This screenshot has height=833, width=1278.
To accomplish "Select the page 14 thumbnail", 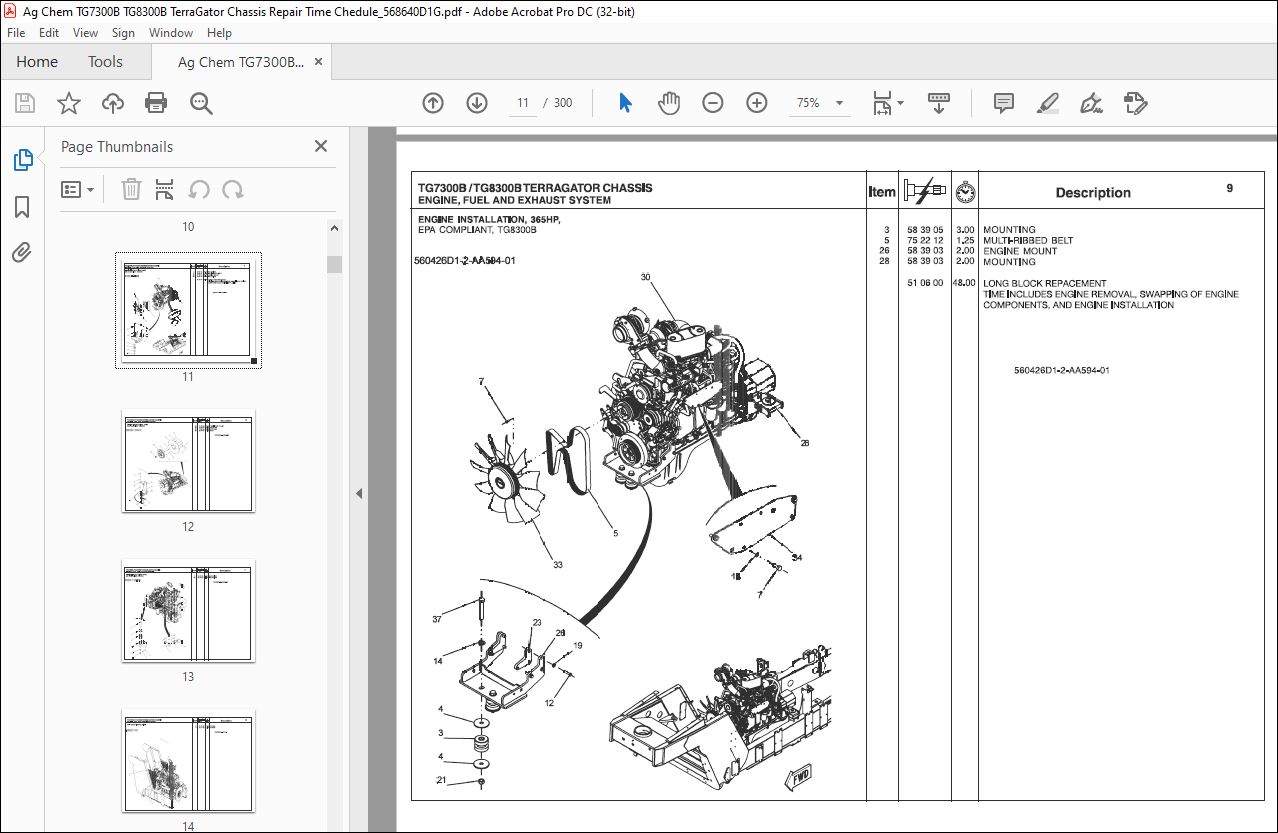I will (x=188, y=760).
